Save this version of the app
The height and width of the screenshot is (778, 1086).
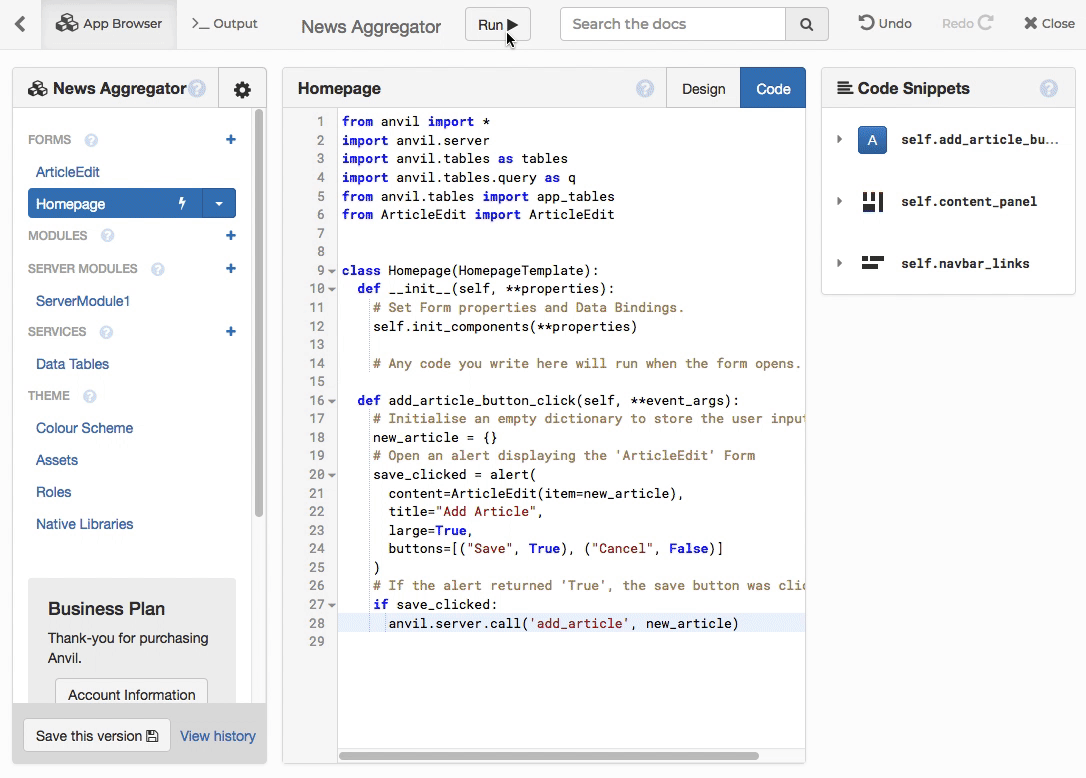pyautogui.click(x=97, y=736)
